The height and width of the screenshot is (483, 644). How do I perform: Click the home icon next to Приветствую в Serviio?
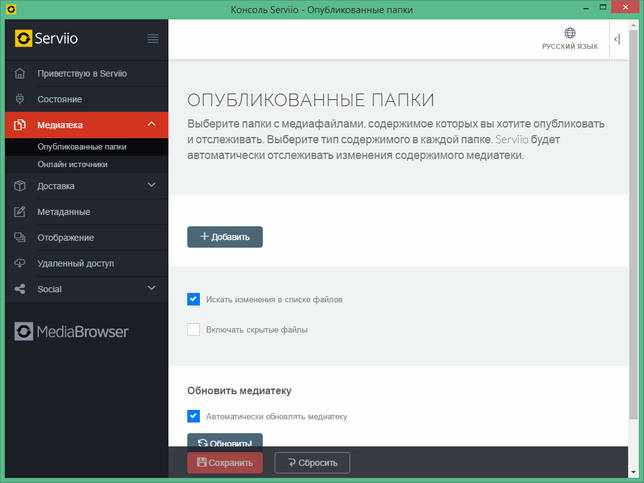tap(20, 74)
